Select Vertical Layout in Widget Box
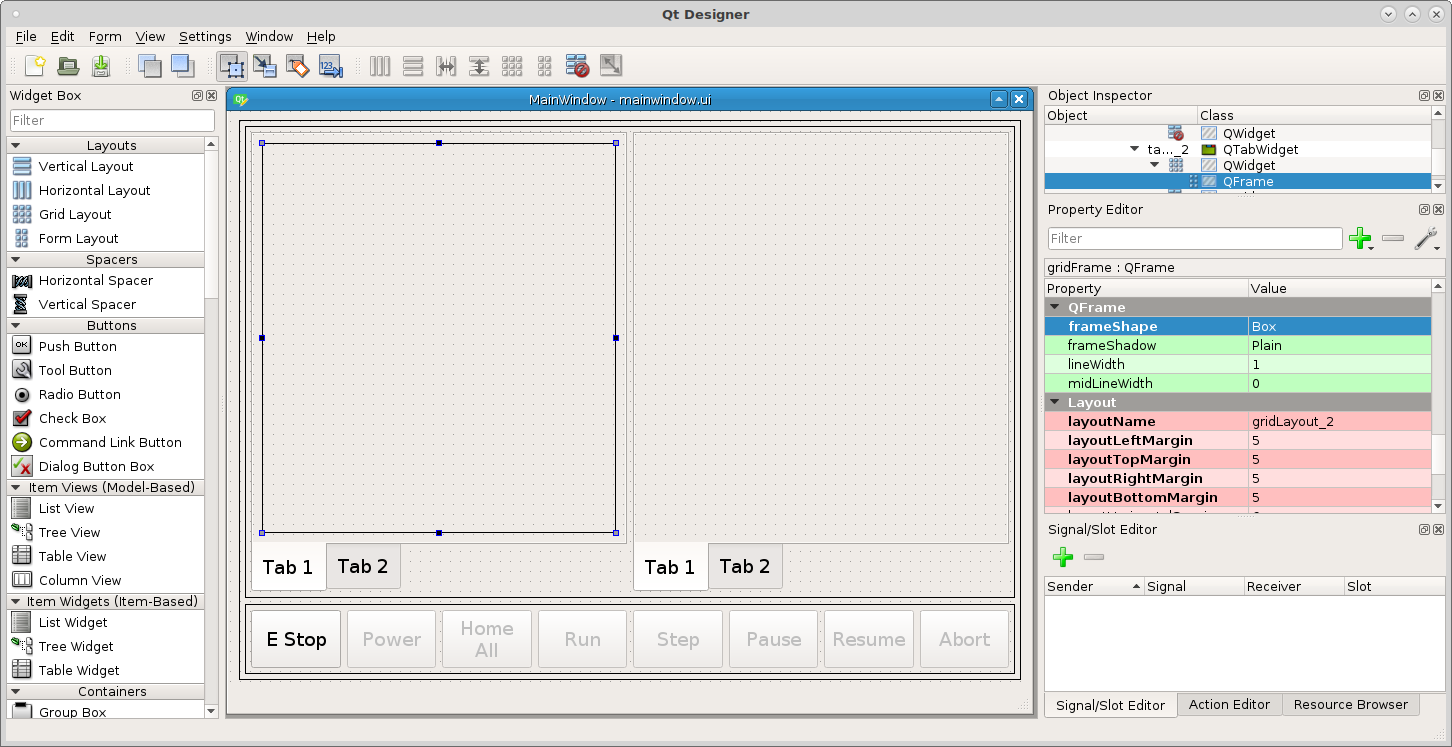Image resolution: width=1452 pixels, height=747 pixels. click(x=86, y=166)
